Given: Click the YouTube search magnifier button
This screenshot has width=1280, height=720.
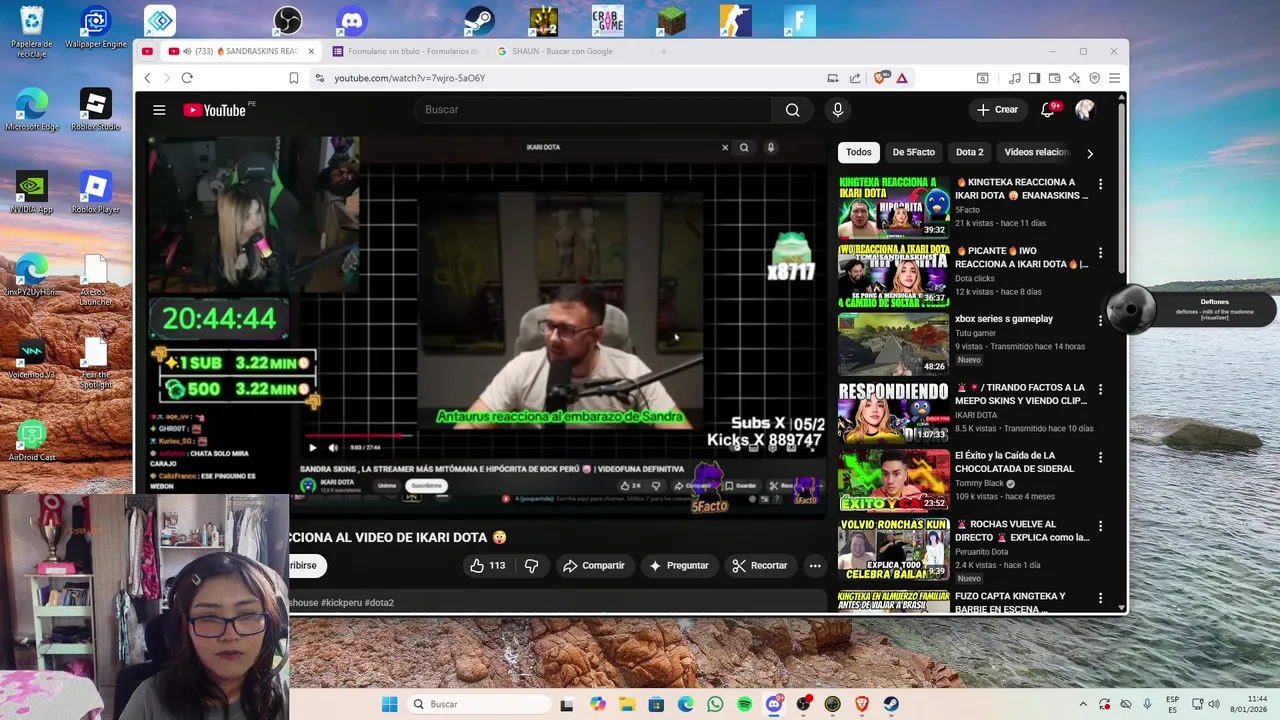Looking at the screenshot, I should pos(792,110).
